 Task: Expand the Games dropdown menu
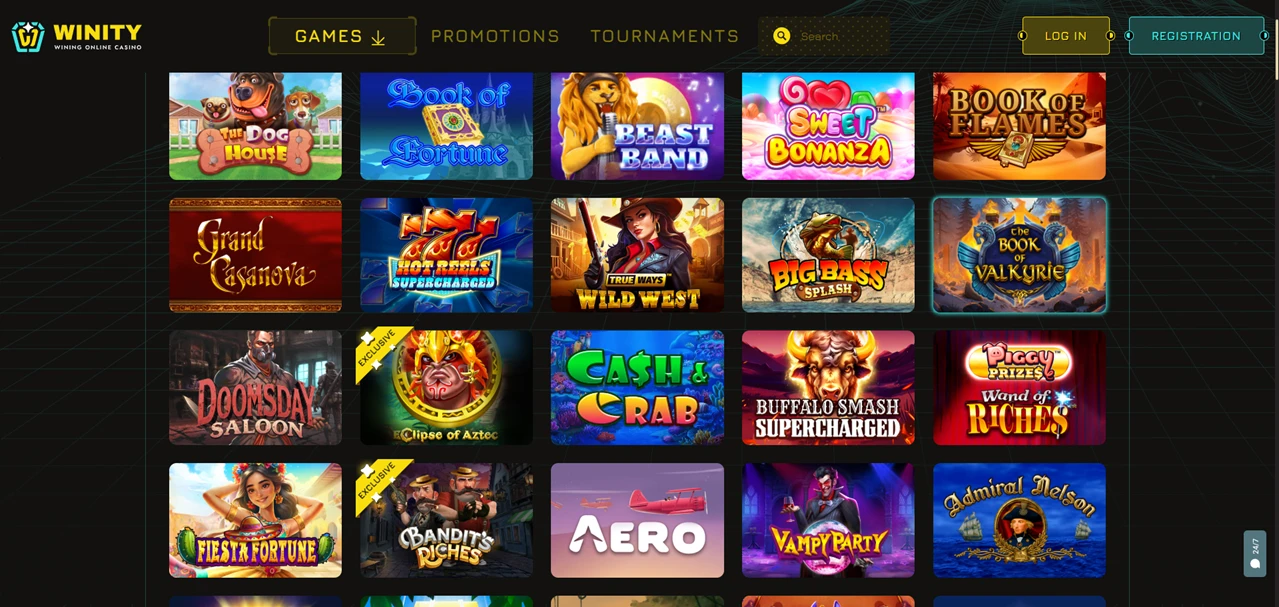tap(342, 36)
